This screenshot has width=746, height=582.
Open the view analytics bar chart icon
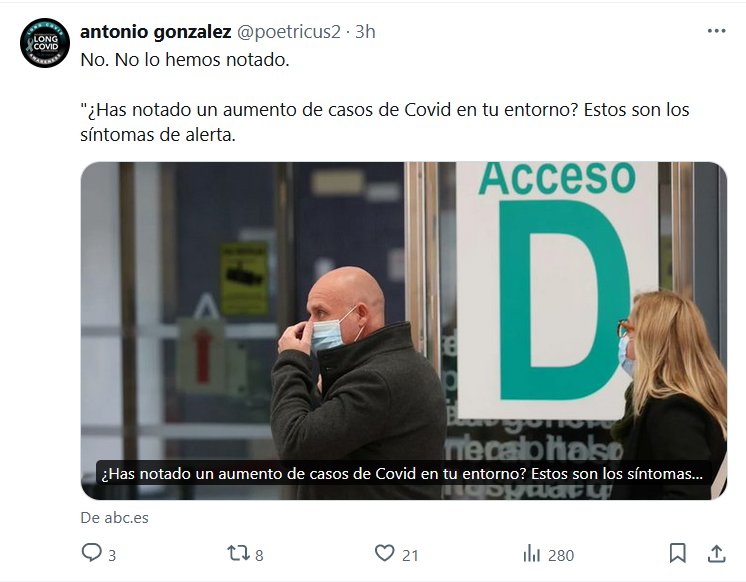pyautogui.click(x=531, y=554)
